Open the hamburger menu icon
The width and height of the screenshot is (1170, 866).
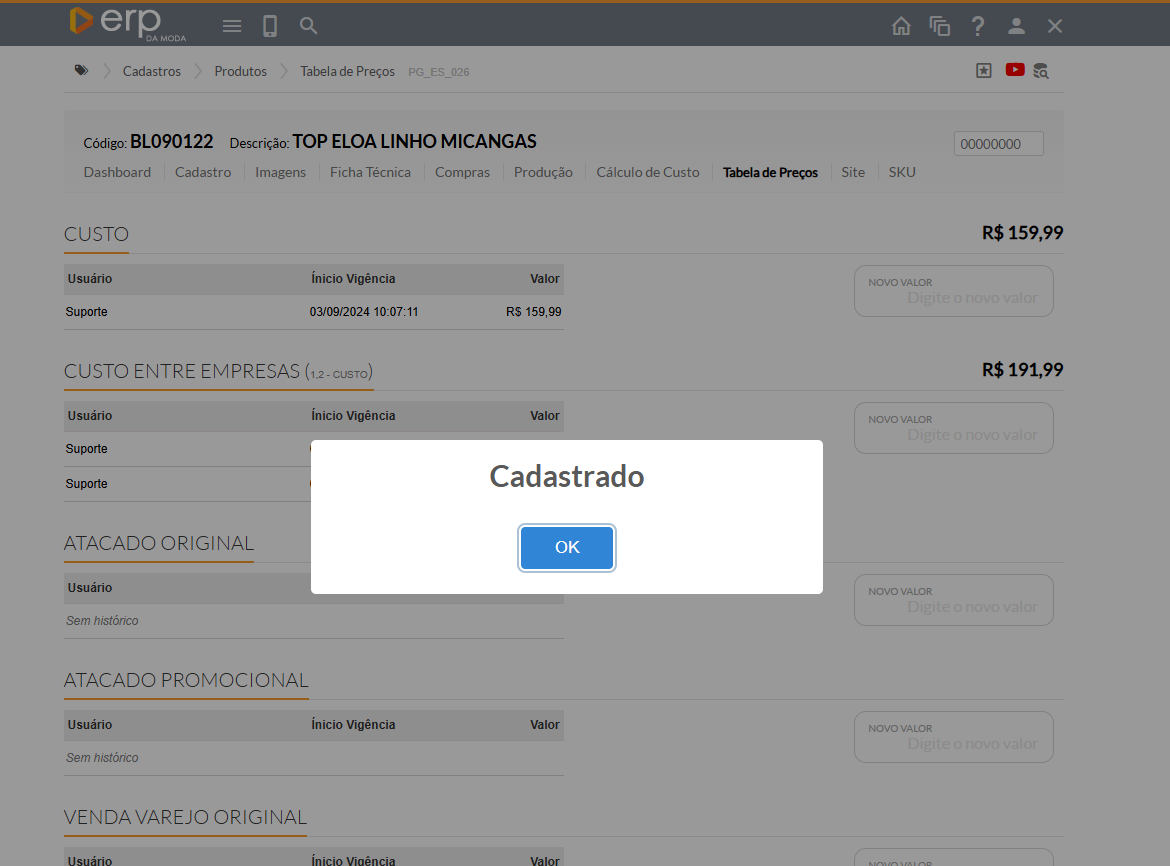232,26
